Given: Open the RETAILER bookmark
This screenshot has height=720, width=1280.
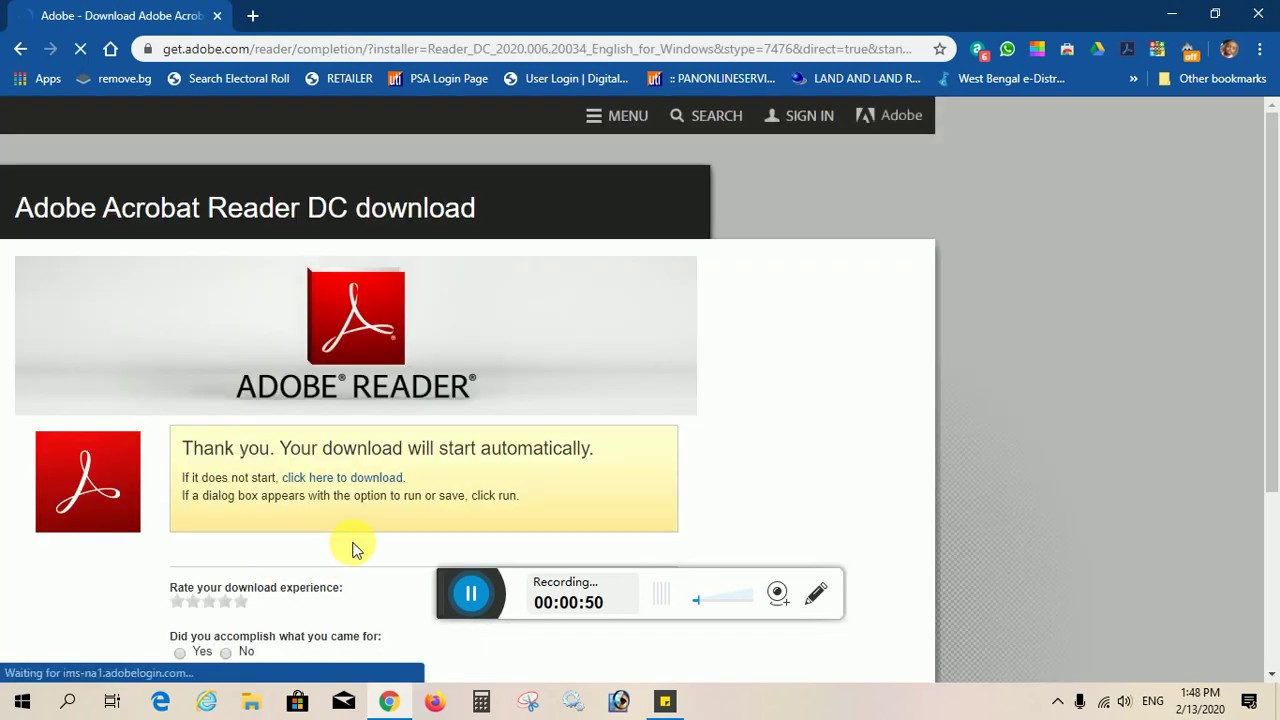Looking at the screenshot, I should 339,79.
